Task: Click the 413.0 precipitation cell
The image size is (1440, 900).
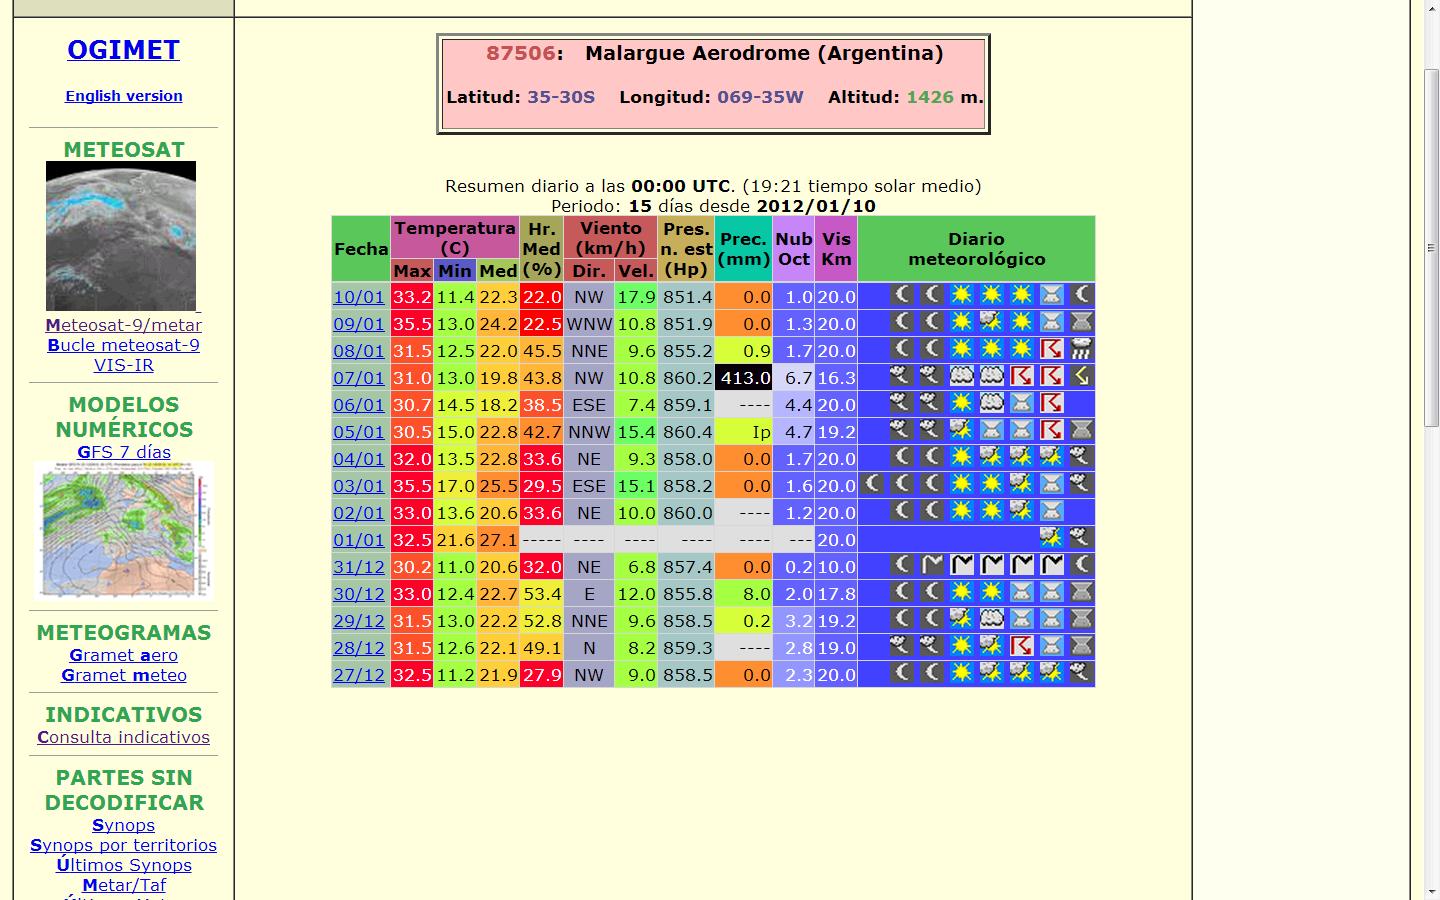Action: [x=744, y=378]
